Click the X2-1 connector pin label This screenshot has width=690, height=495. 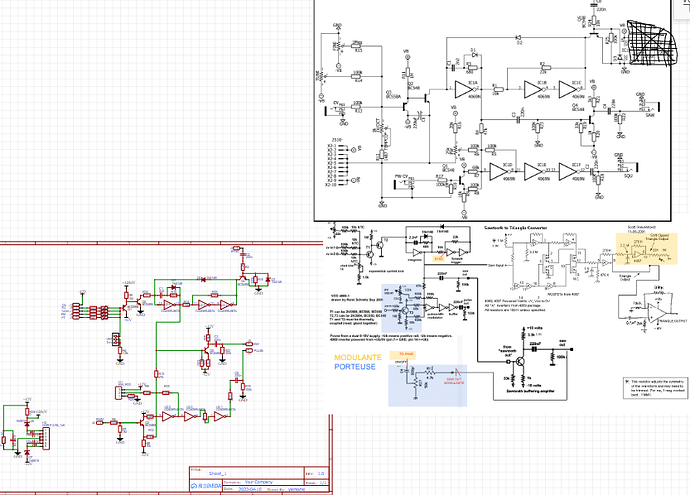(331, 146)
